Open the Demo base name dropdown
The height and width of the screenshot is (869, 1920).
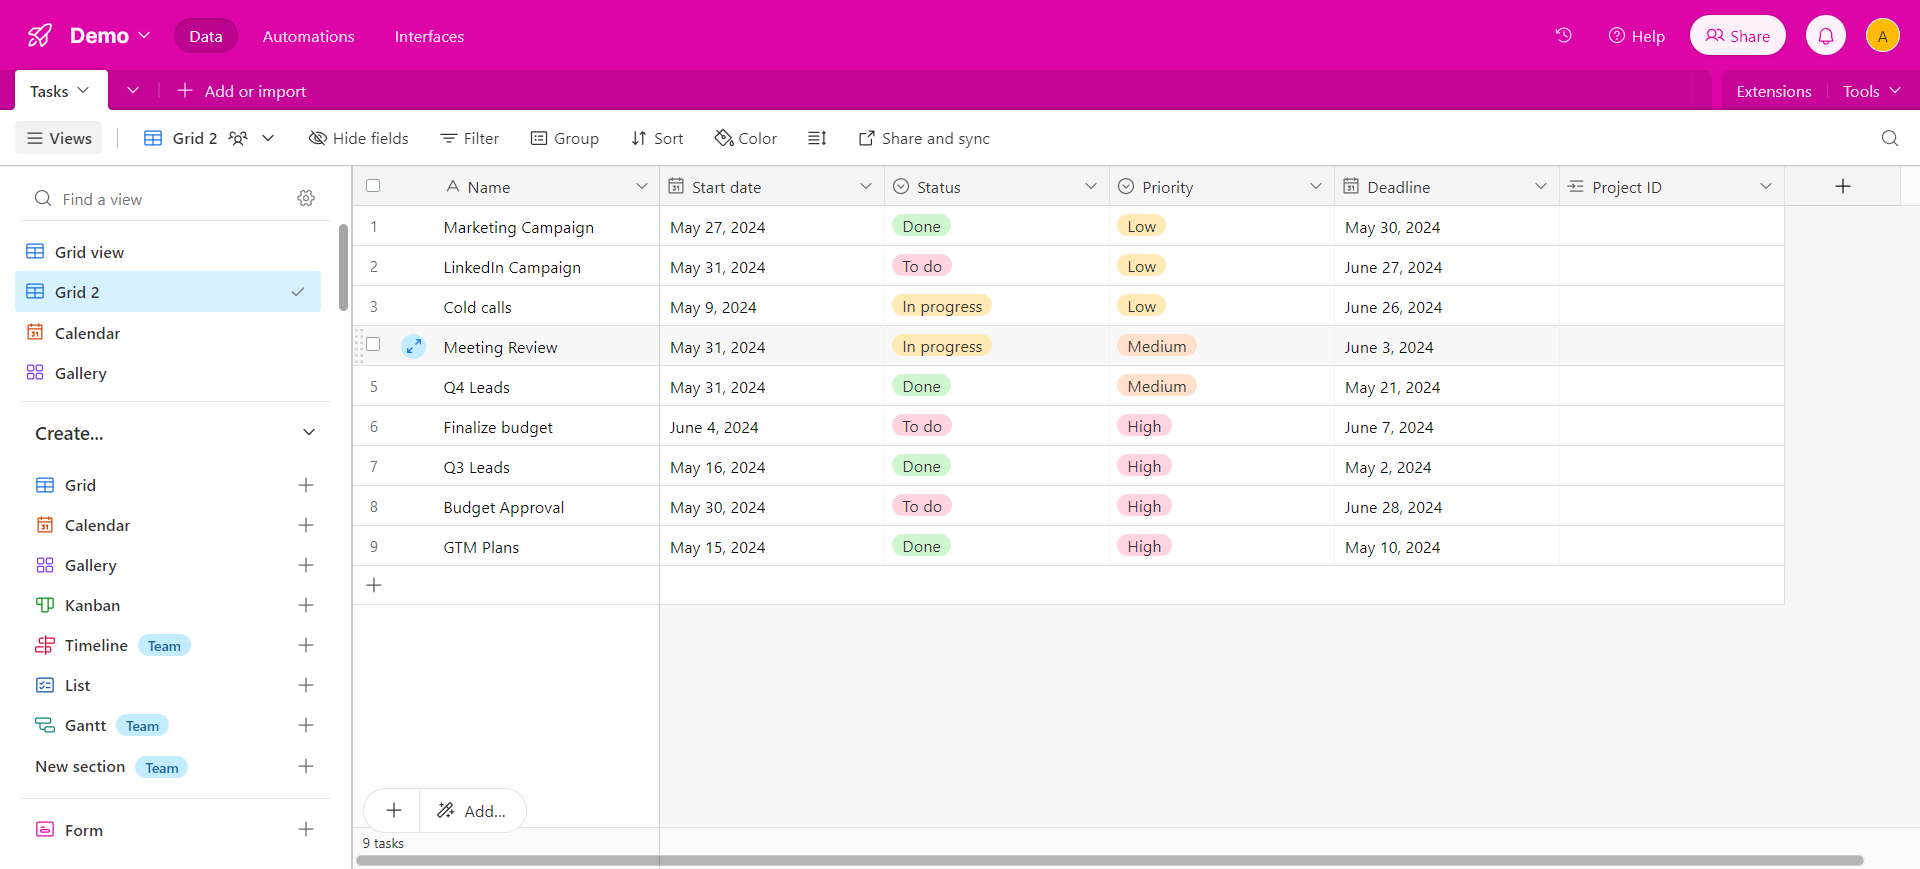[110, 36]
